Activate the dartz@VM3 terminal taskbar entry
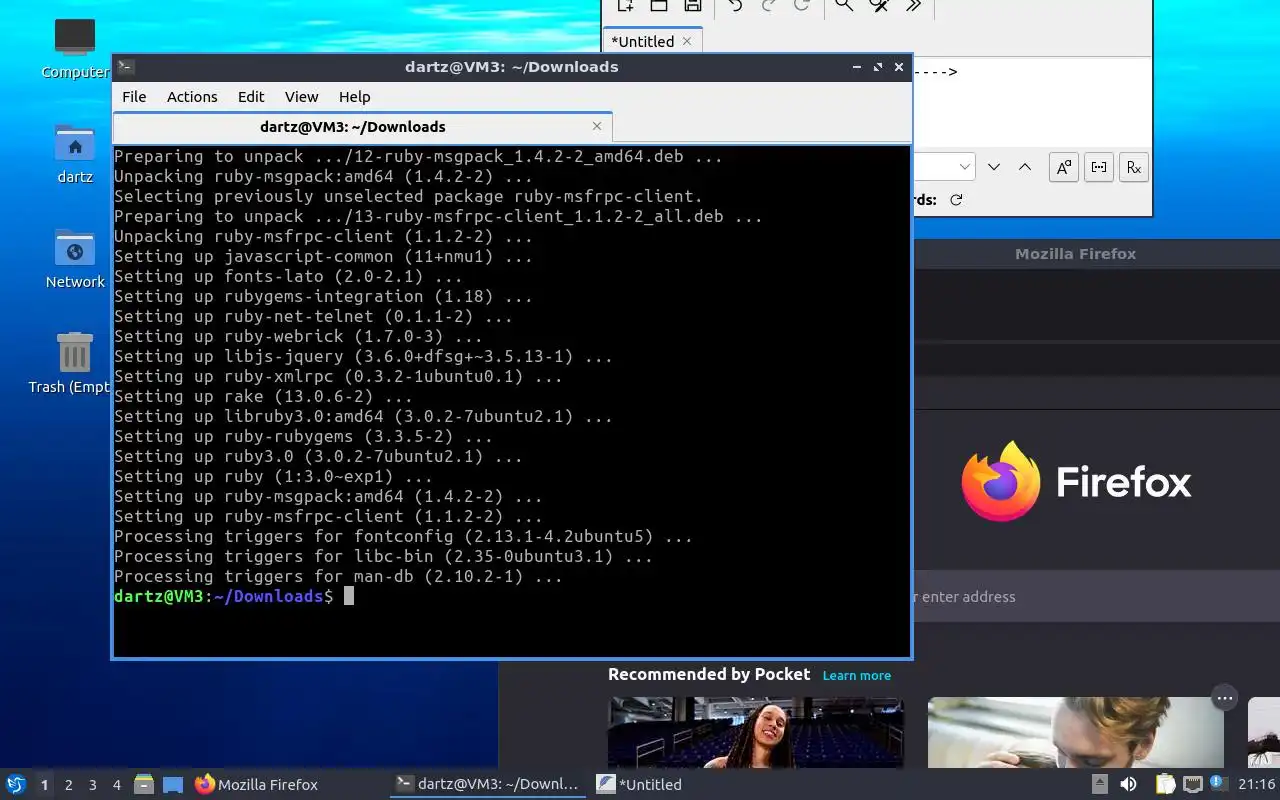This screenshot has height=800, width=1280. (487, 785)
